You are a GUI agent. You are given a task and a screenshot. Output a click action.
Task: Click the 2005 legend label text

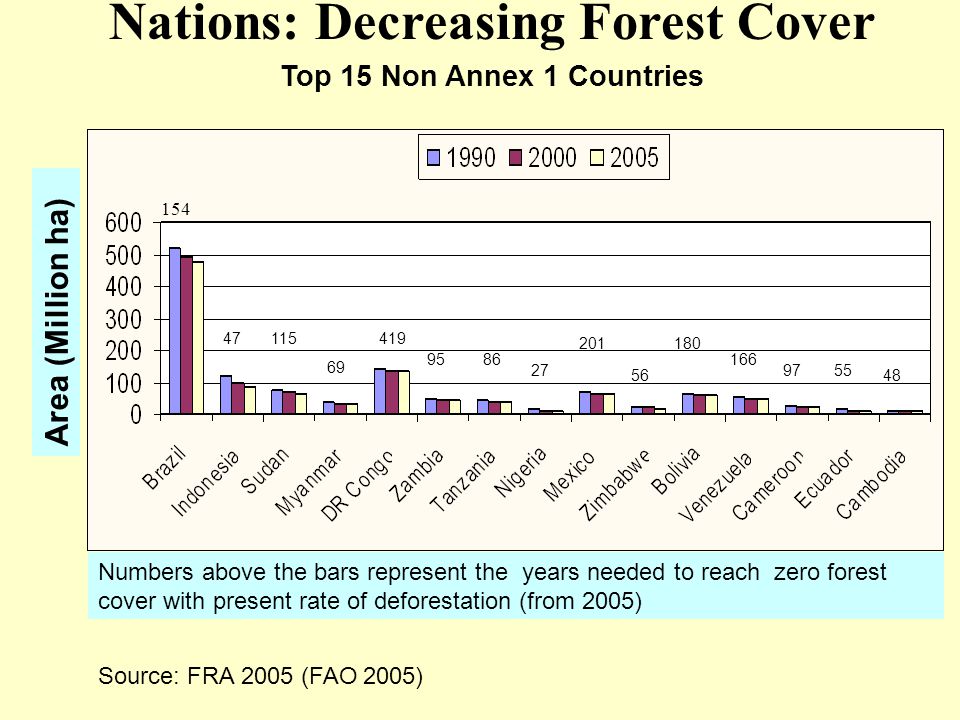coord(634,158)
